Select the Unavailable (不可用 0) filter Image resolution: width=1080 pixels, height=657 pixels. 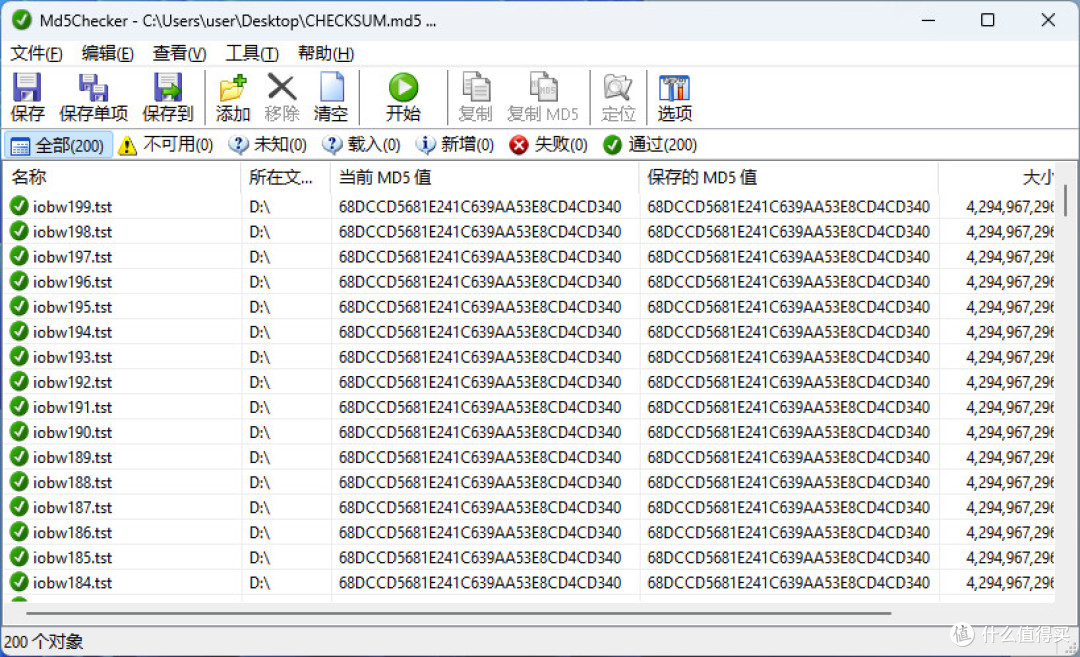point(165,145)
